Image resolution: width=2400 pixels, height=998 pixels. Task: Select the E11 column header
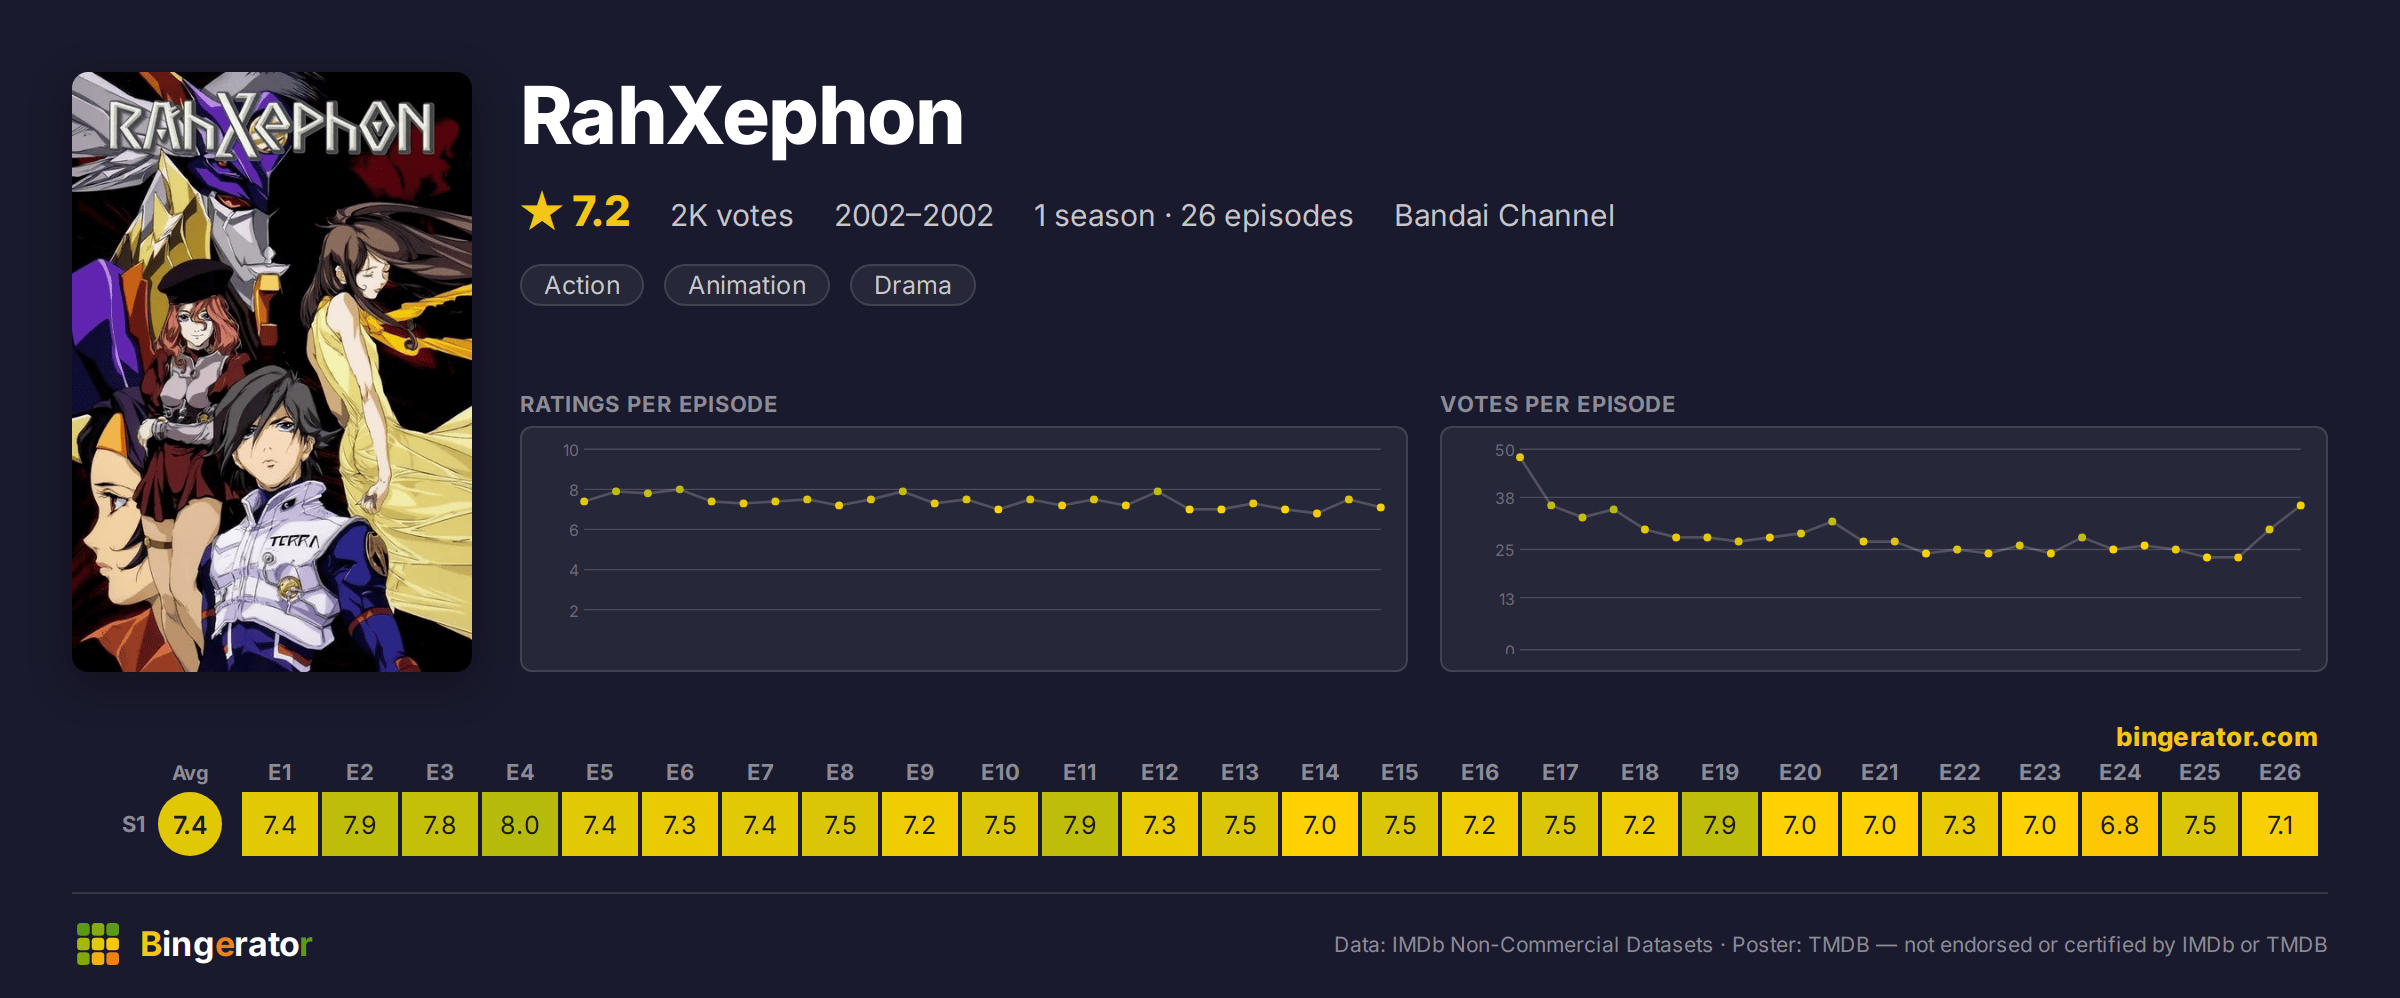click(x=1080, y=772)
